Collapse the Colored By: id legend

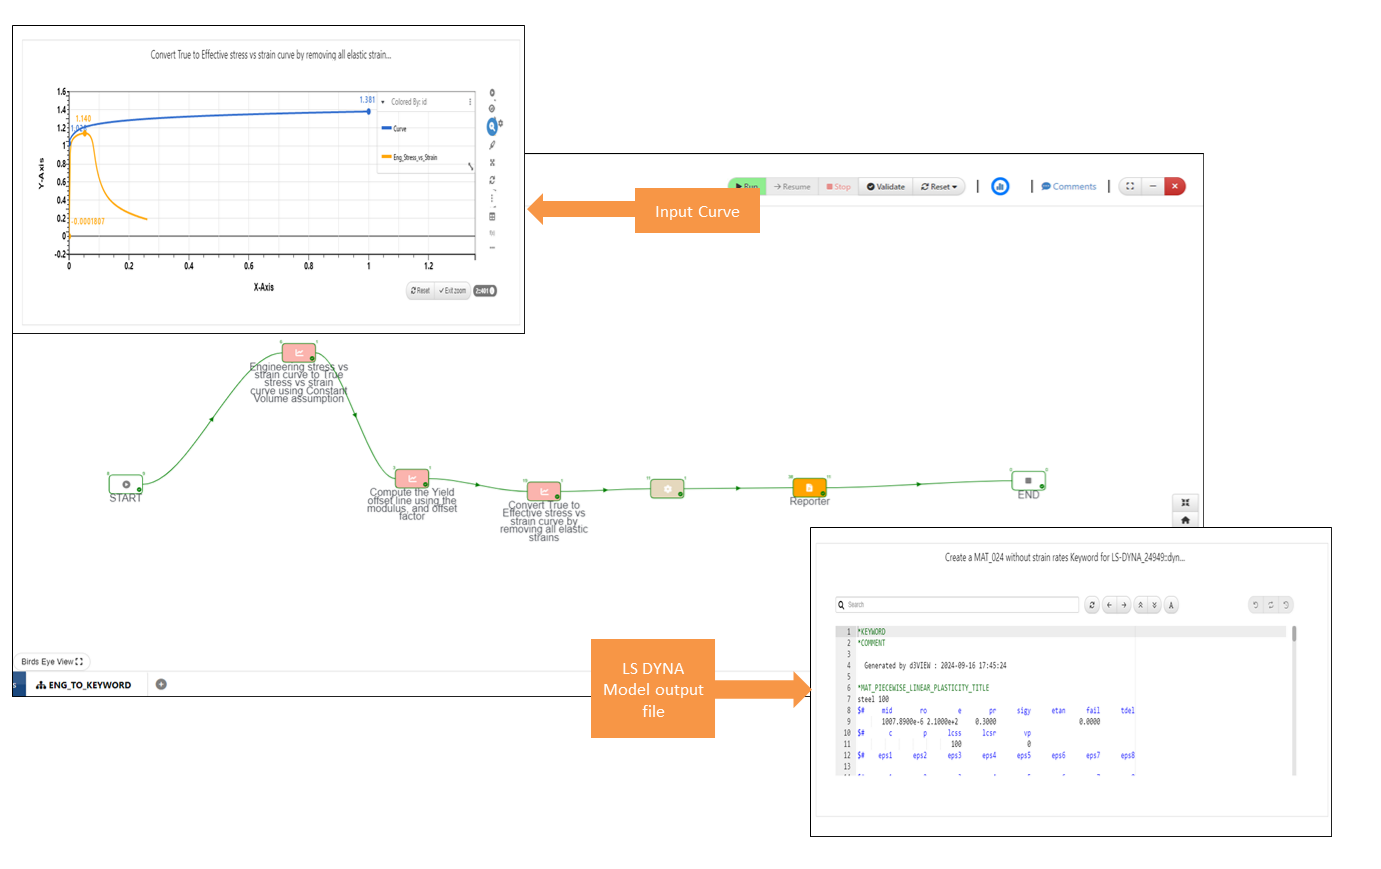coord(383,102)
